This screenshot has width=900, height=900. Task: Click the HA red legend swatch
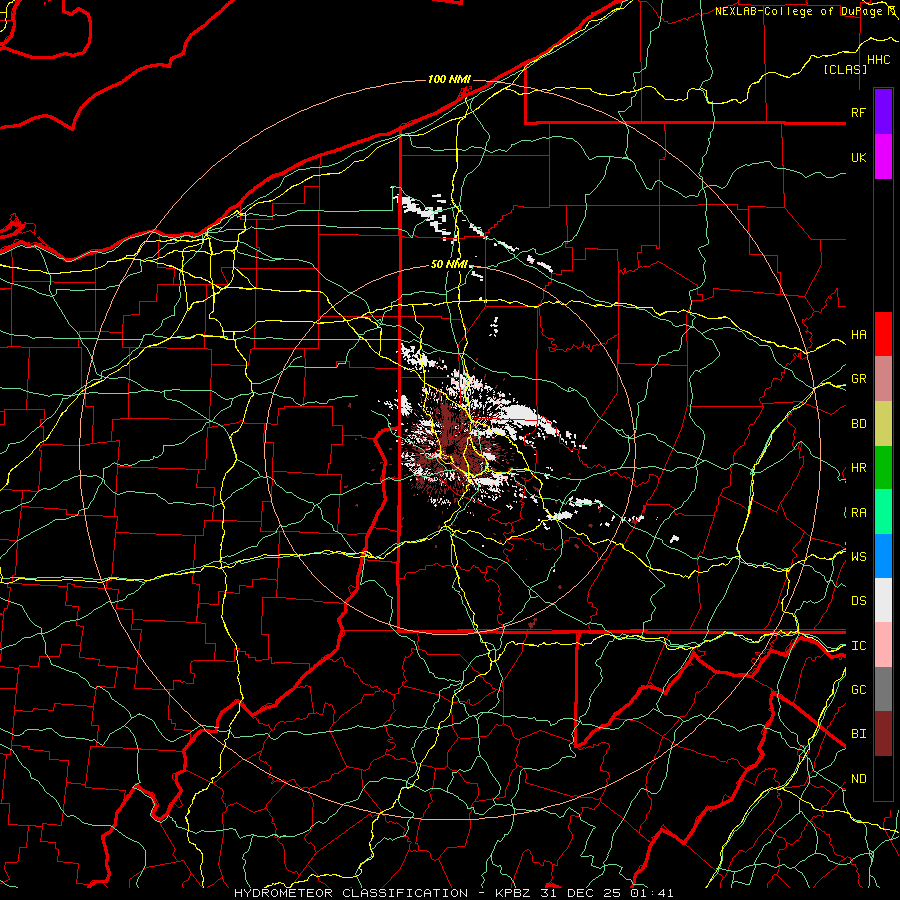[883, 334]
